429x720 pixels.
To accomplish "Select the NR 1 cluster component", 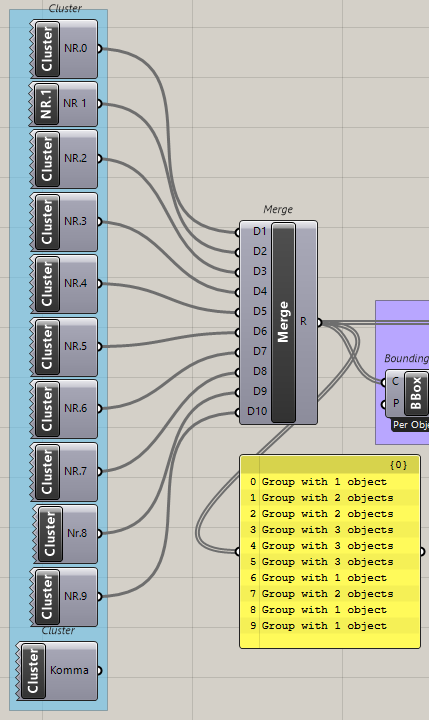I will [x=64, y=104].
